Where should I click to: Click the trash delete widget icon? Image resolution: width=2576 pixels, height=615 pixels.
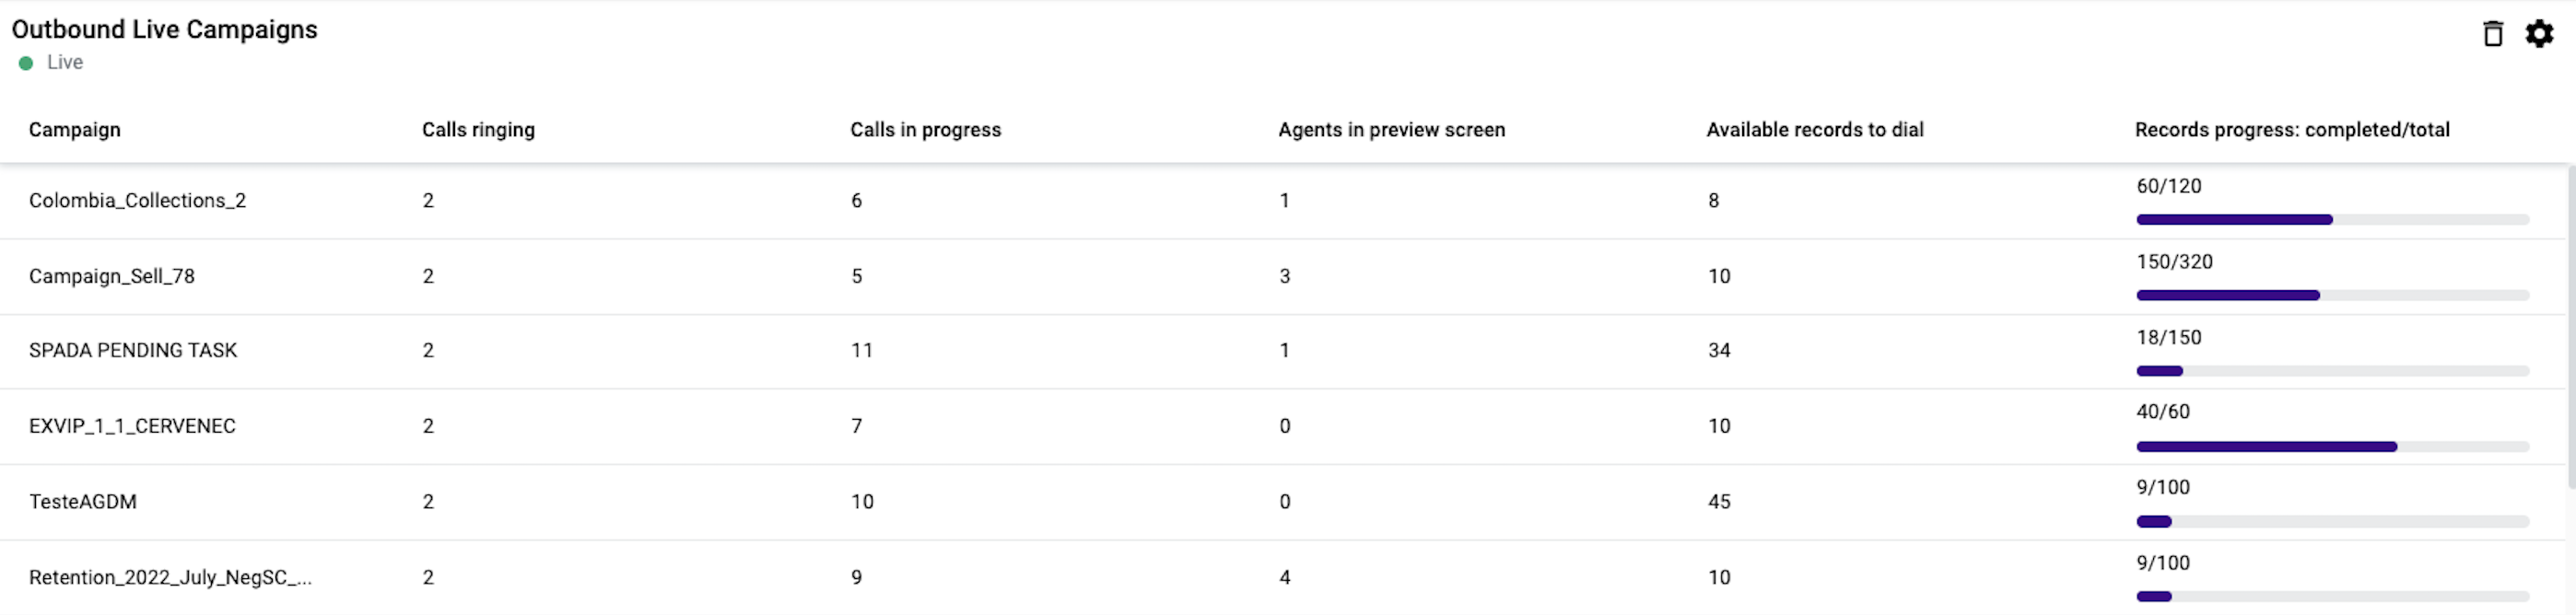pyautogui.click(x=2492, y=34)
